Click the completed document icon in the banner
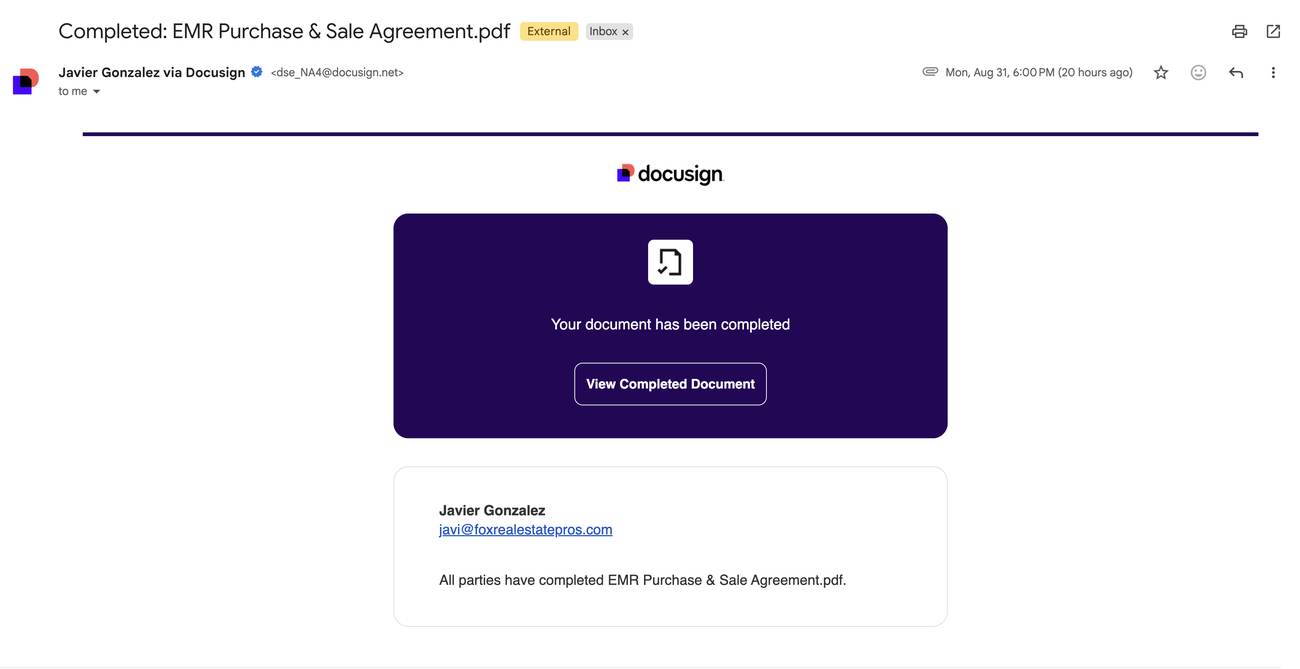Viewport: 1300px width, 669px height. click(x=670, y=262)
